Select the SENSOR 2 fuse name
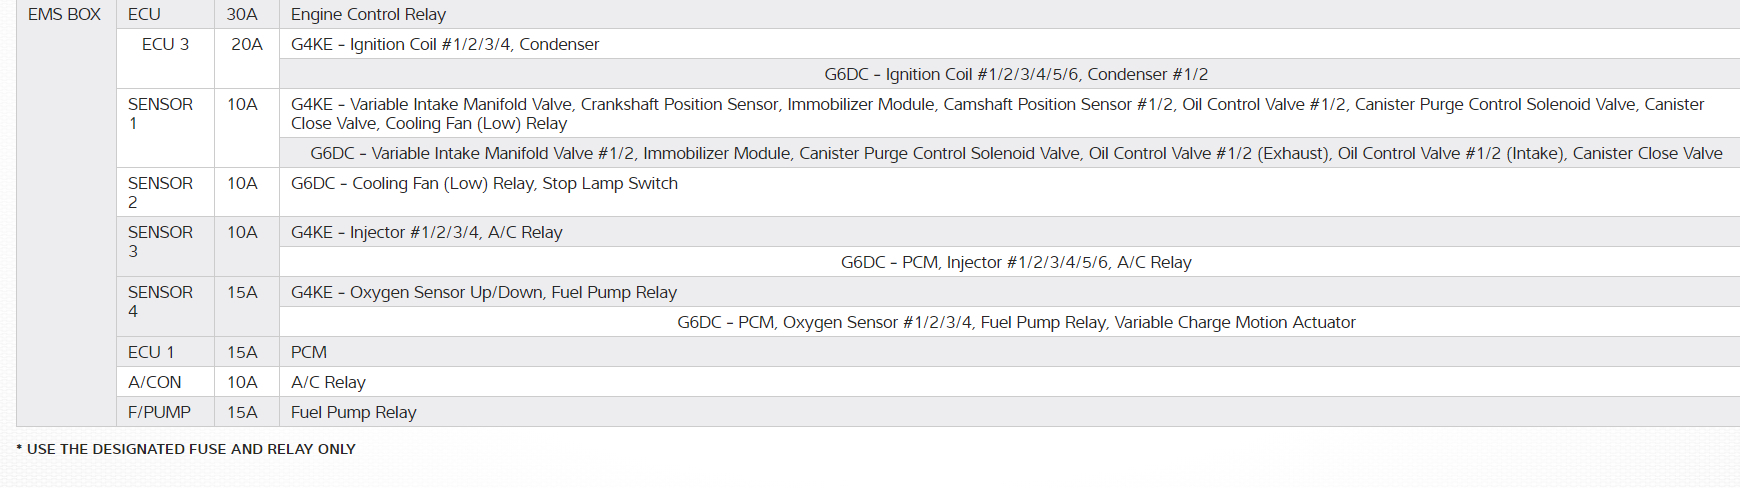1740x488 pixels. [x=160, y=193]
